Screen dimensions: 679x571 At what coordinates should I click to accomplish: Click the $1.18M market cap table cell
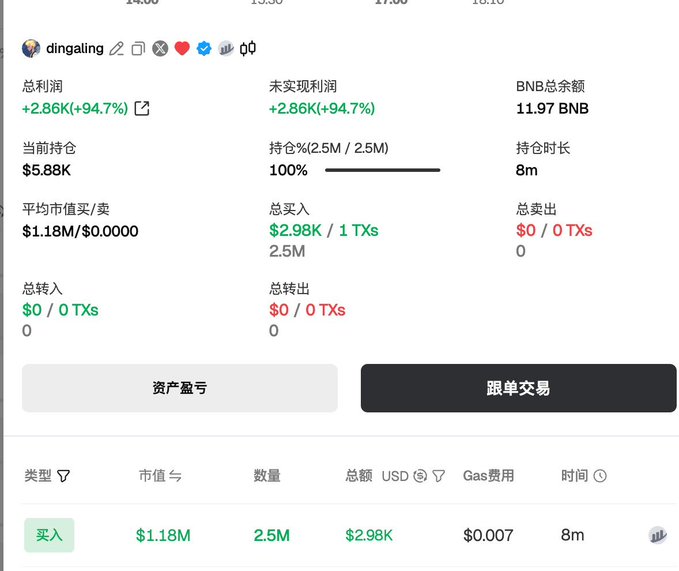163,536
